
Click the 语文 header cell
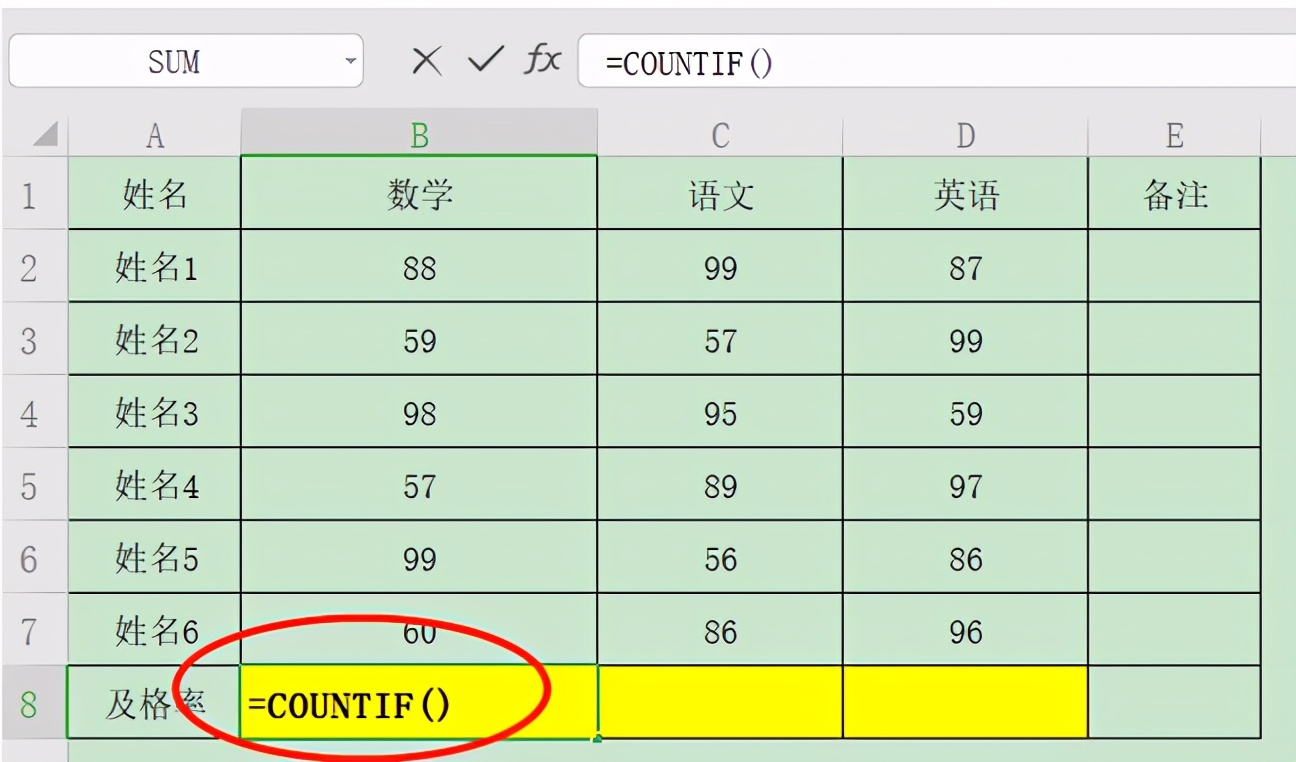point(720,193)
